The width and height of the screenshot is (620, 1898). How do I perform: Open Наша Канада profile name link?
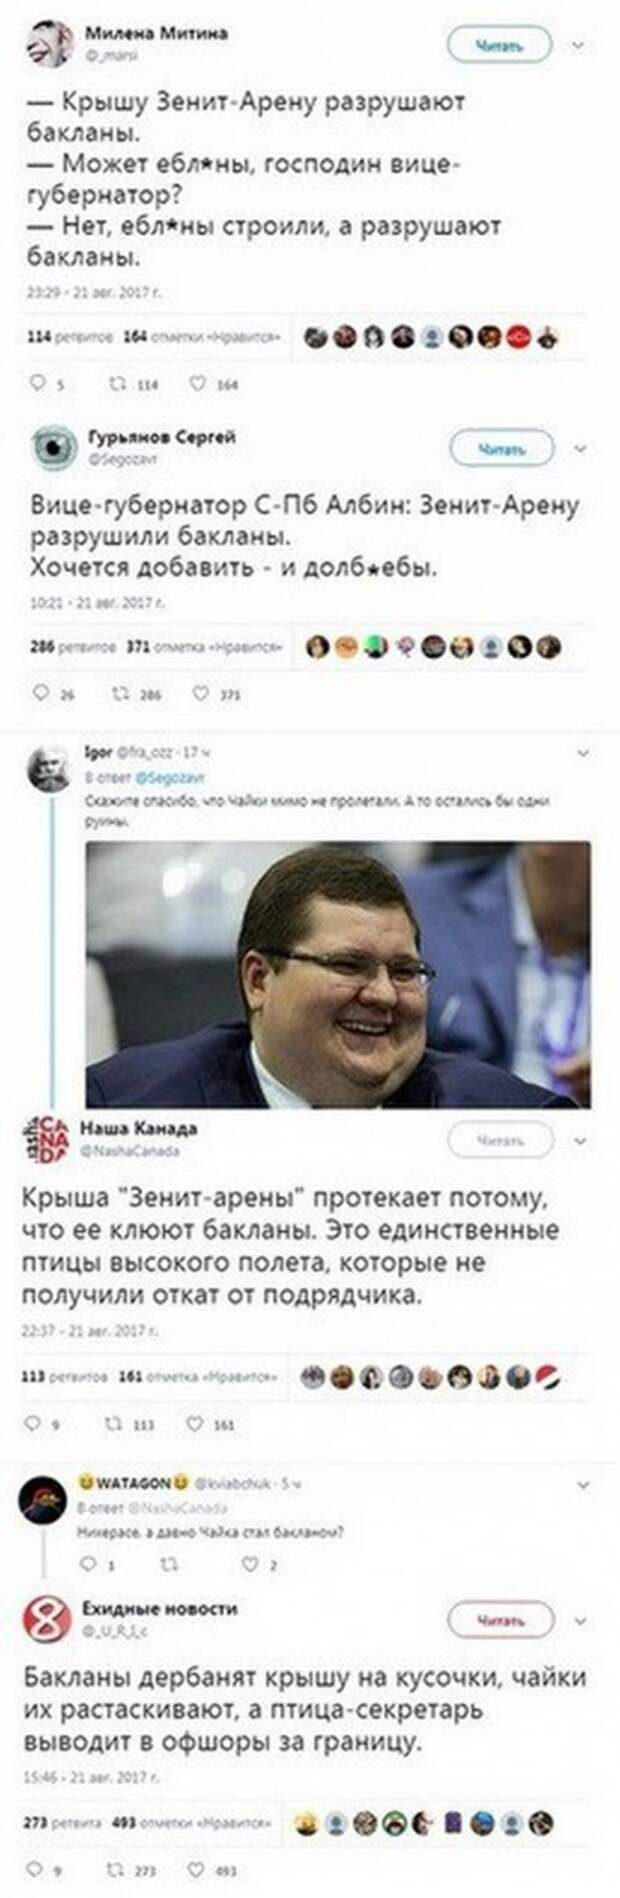(x=138, y=1128)
